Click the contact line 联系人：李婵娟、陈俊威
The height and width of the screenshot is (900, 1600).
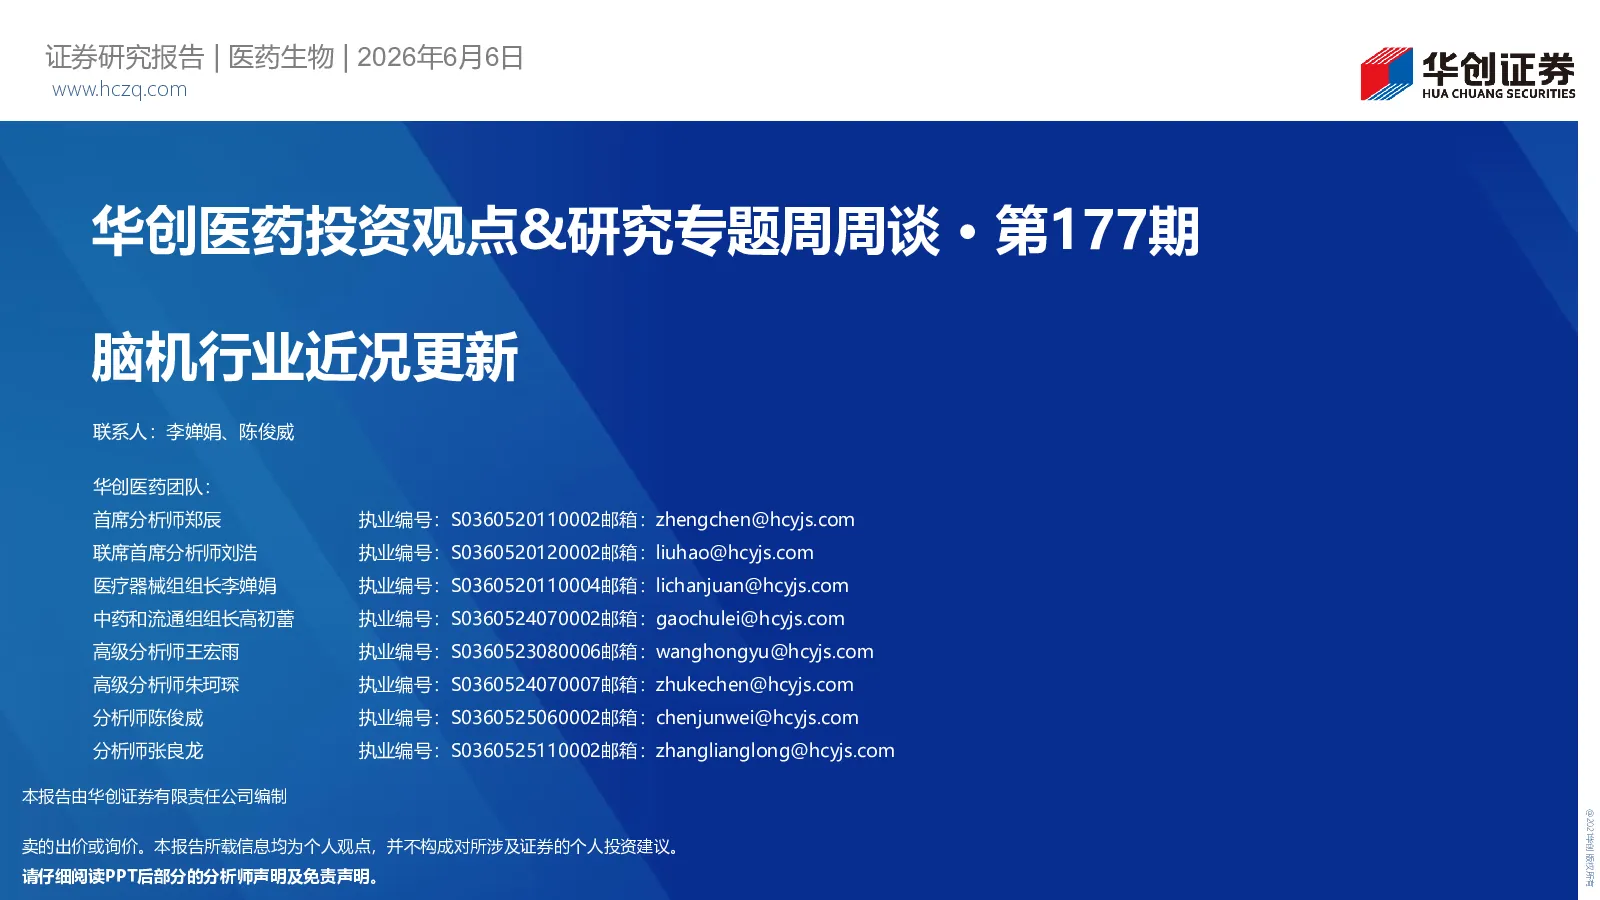[x=193, y=432]
